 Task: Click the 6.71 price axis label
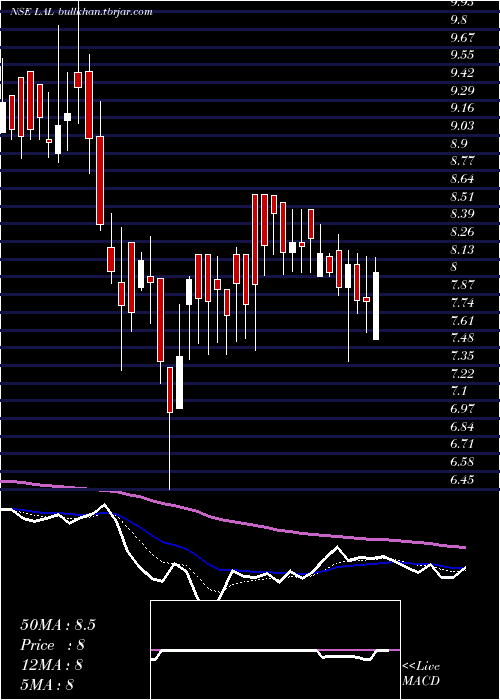462,444
